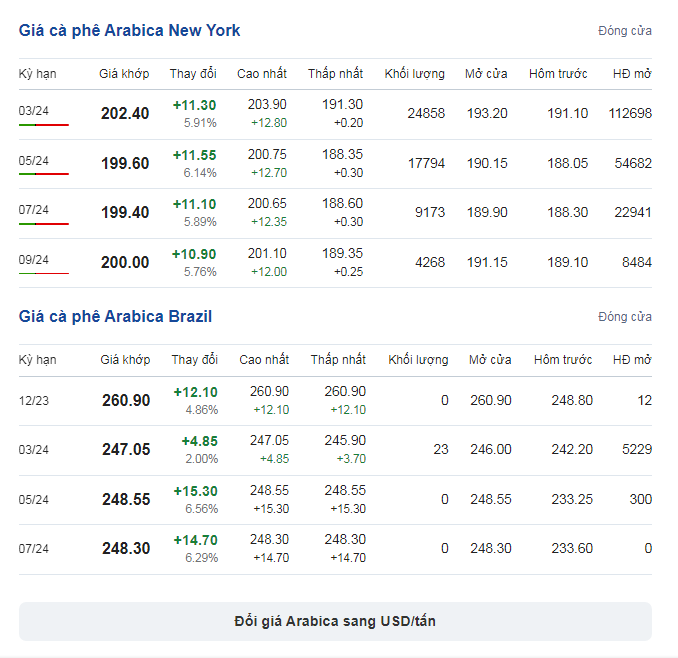
Task: Click the 'Giá cà phê Arabica New York' heading
Action: pos(129,31)
